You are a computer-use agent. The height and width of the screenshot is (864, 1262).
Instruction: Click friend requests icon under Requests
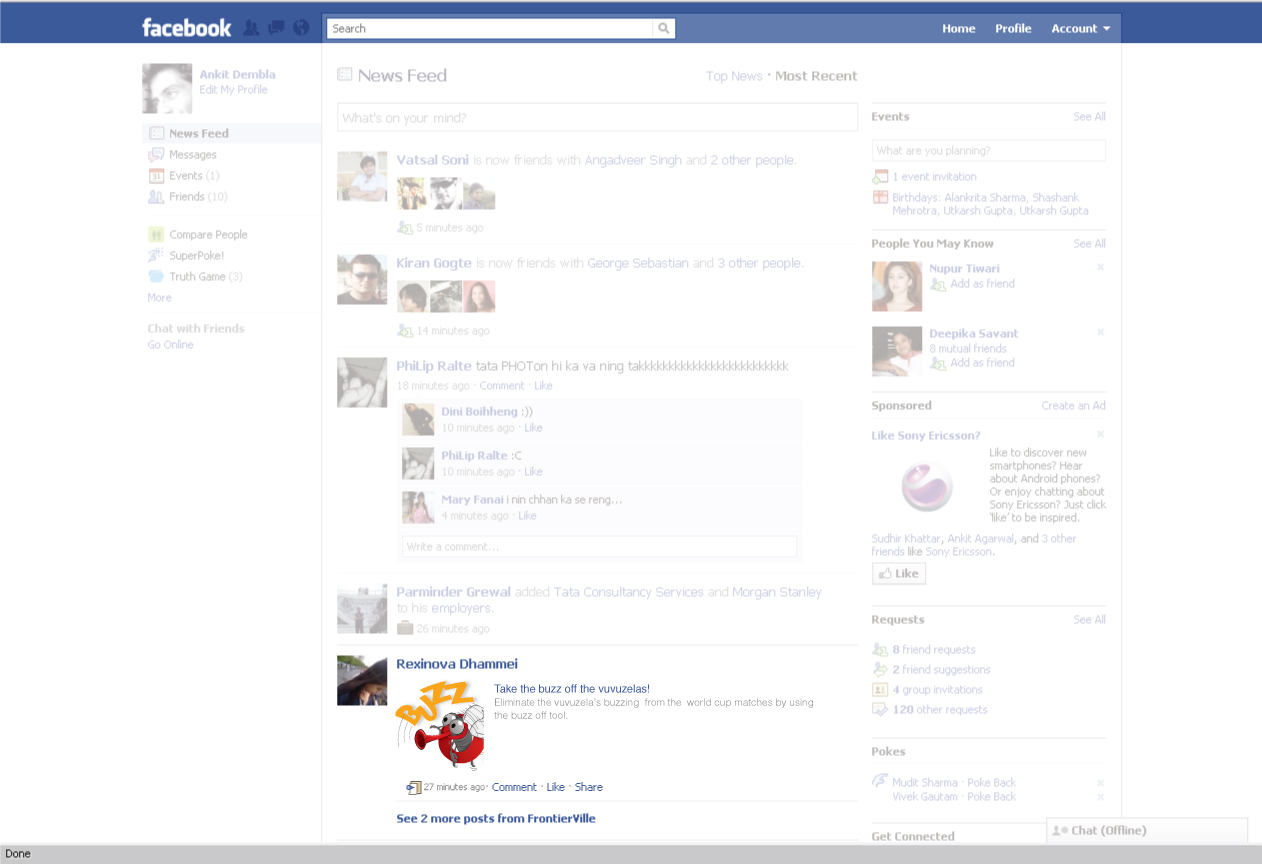pos(880,649)
